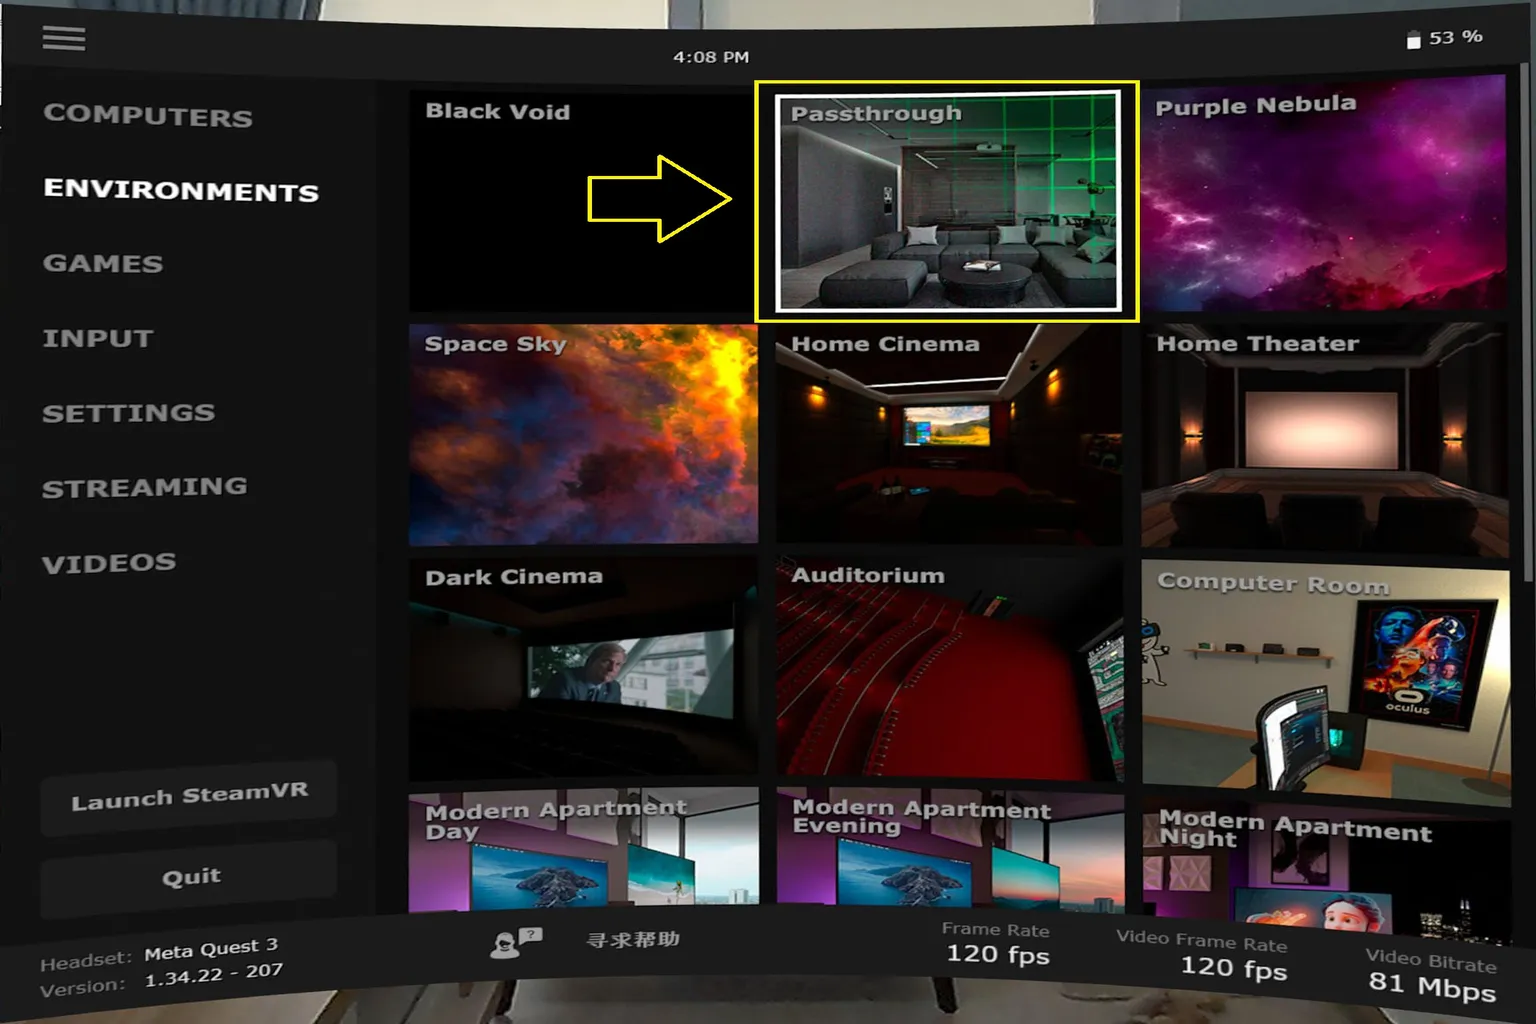Choose the Home Theater environment
This screenshot has height=1024, width=1536.
pos(1325,438)
